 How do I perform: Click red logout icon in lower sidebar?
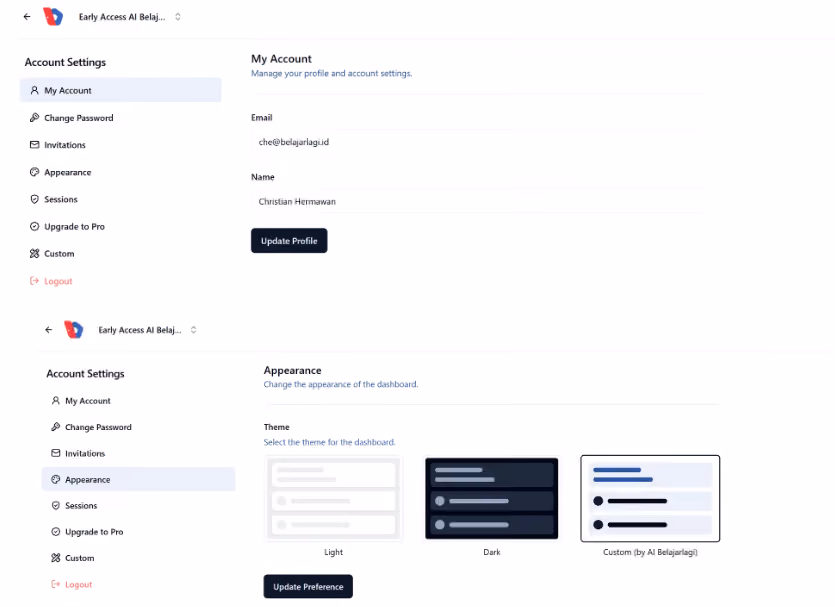[55, 584]
